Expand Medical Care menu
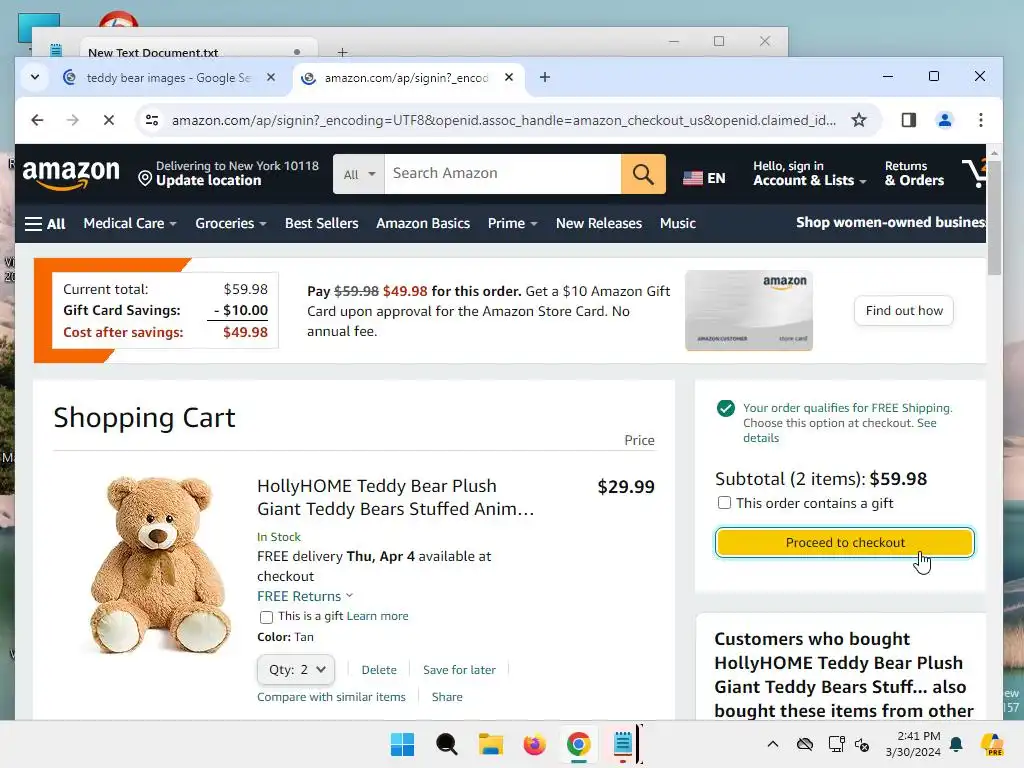Screen dimensions: 1024x768 coord(130,223)
